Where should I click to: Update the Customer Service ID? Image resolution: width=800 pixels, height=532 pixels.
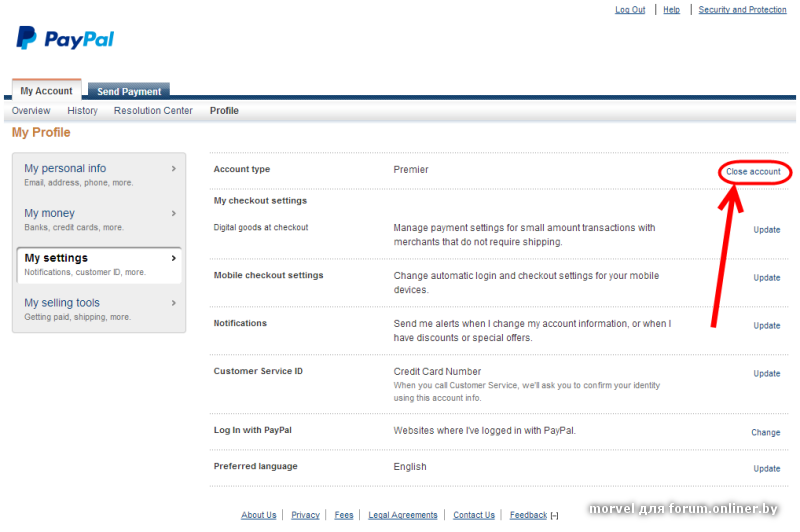[x=767, y=374]
